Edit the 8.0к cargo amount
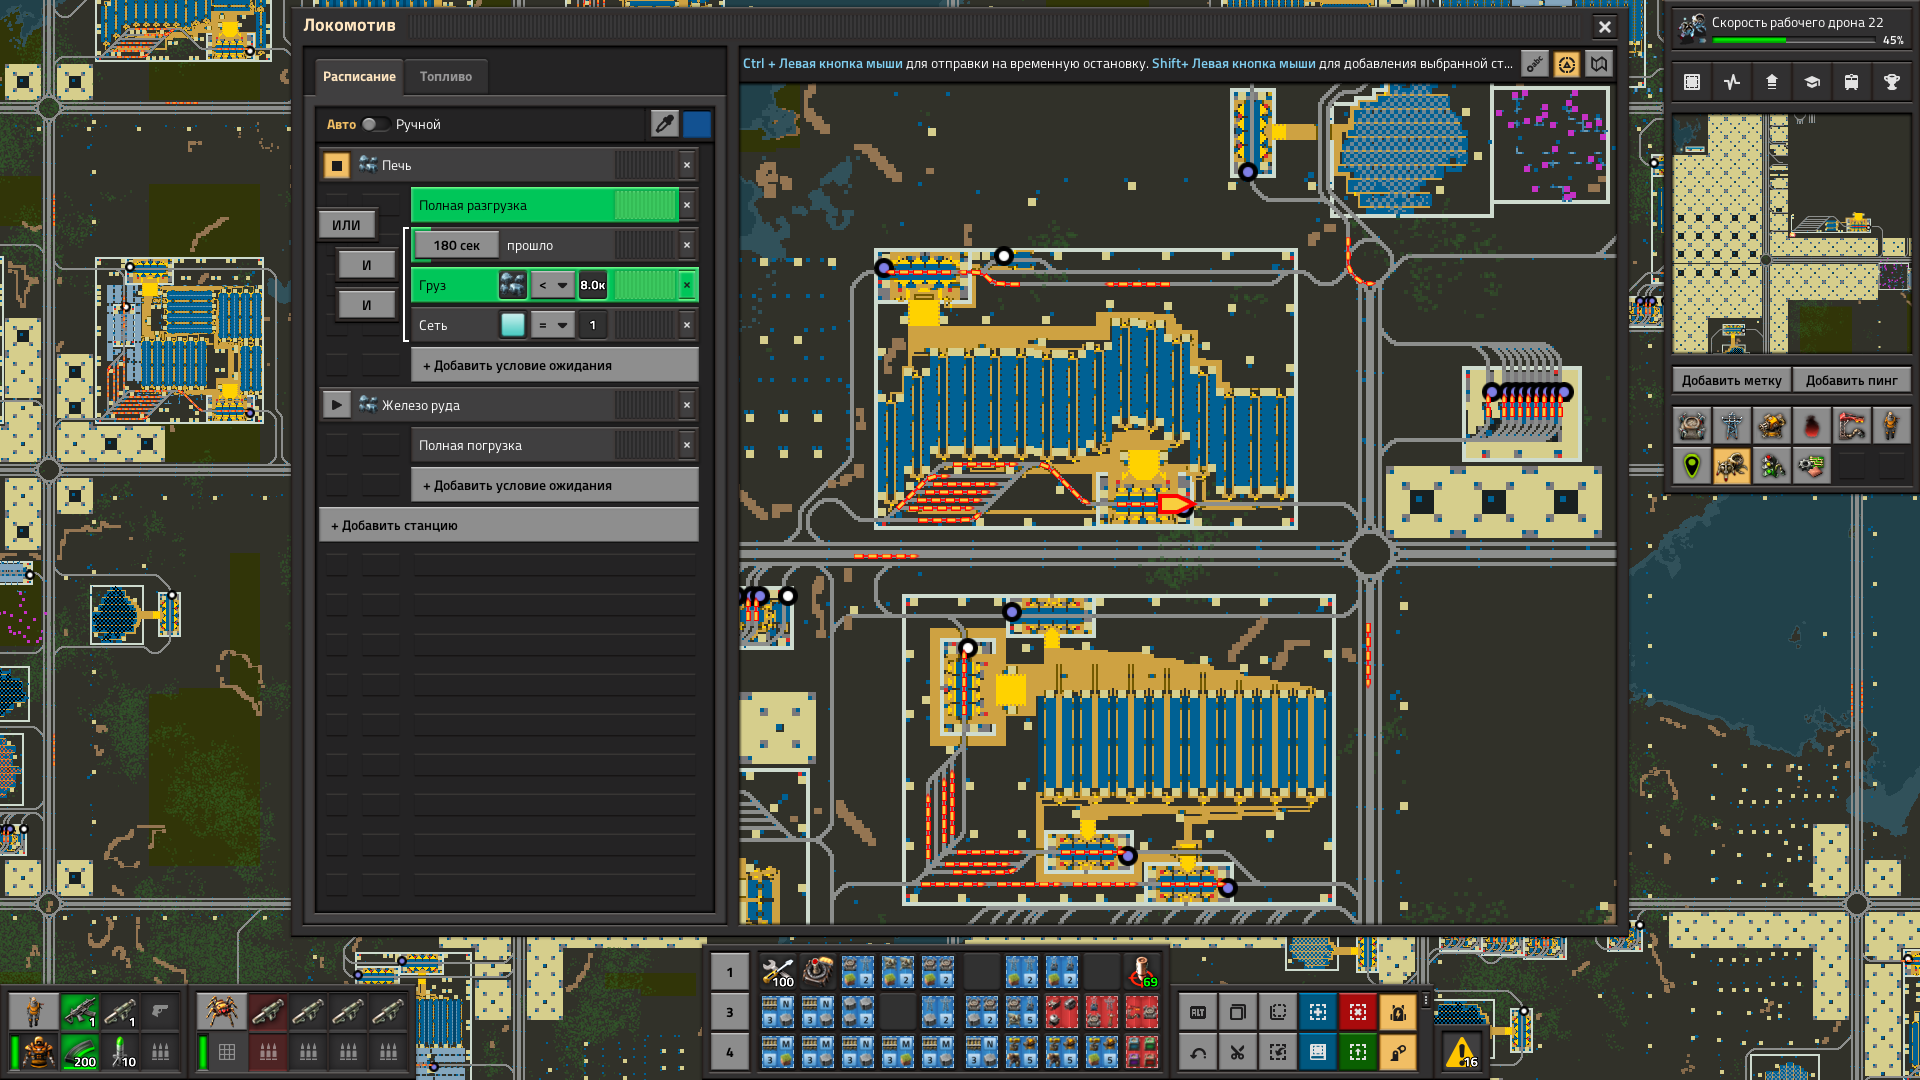 (x=593, y=285)
